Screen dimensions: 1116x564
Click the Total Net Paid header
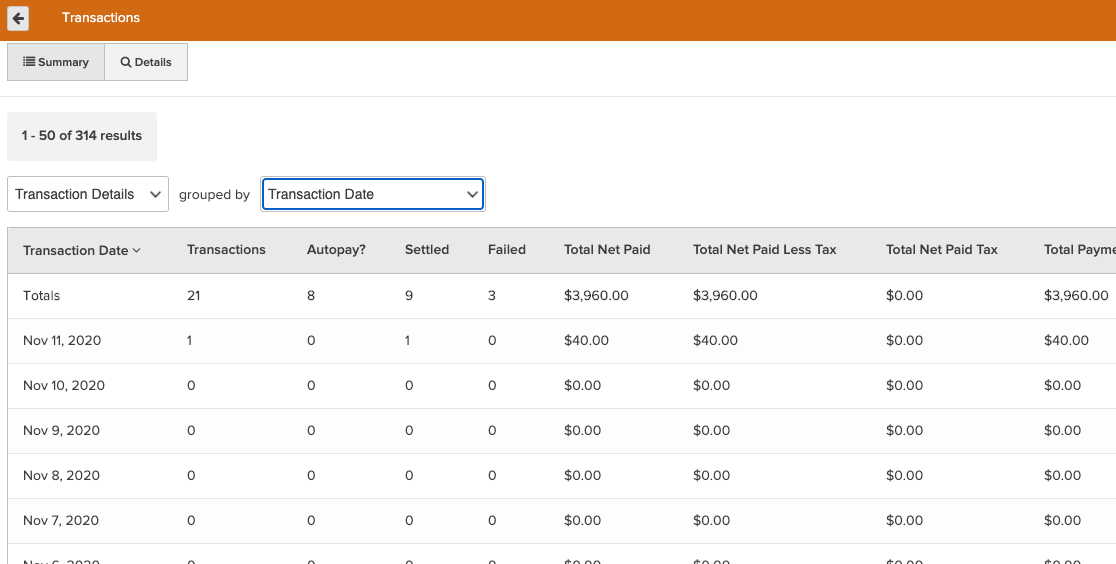click(607, 250)
